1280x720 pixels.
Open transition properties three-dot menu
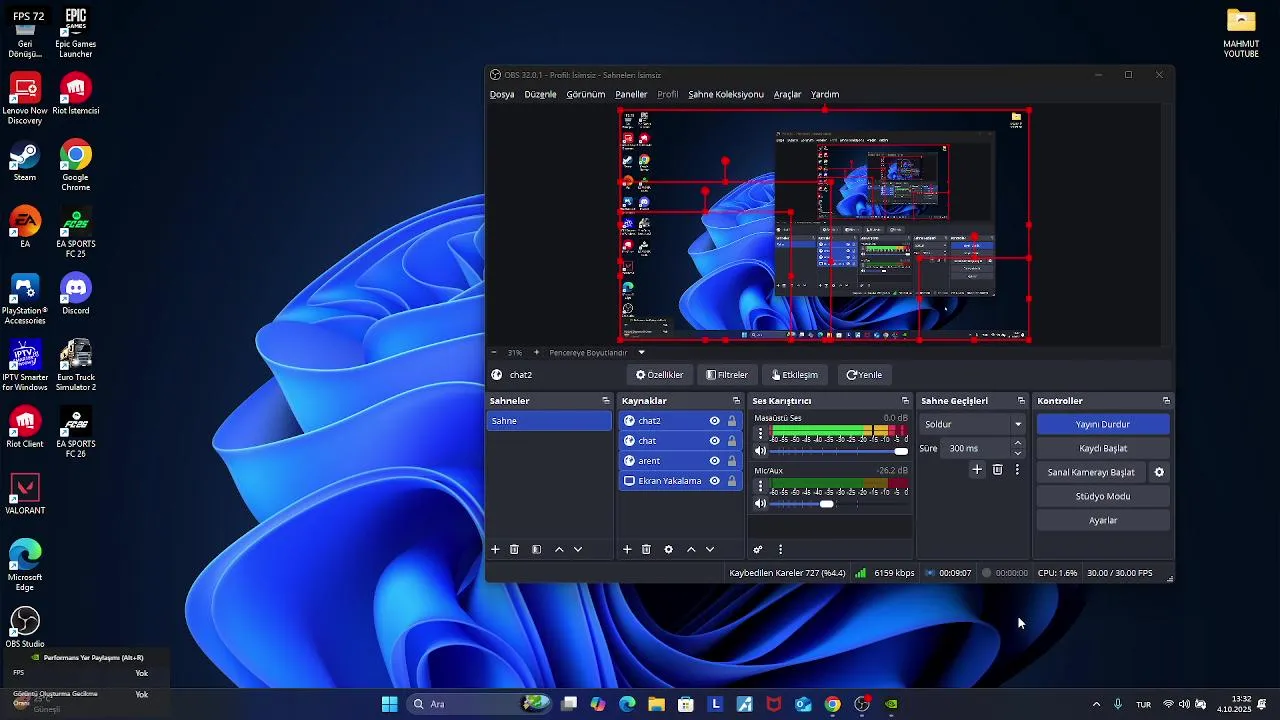(x=1017, y=469)
